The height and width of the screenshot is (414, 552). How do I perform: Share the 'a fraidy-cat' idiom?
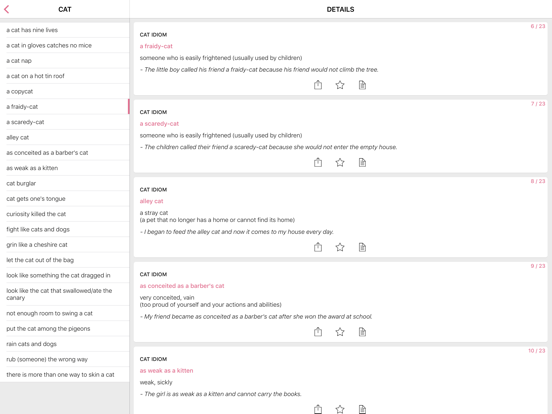point(318,85)
